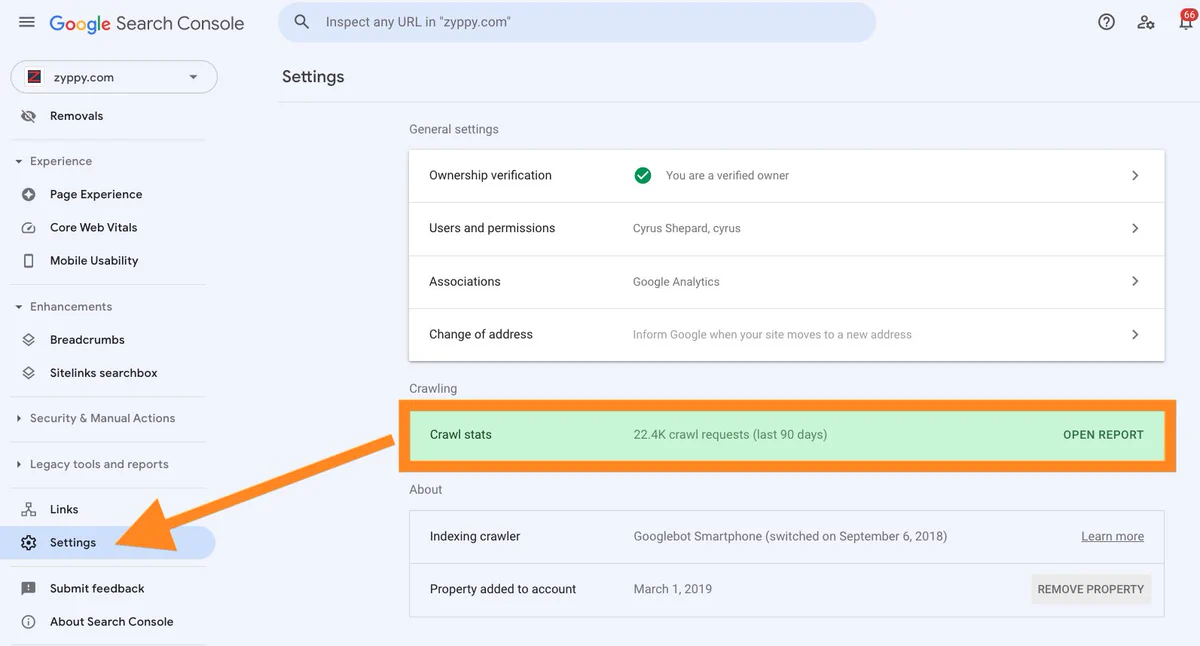Click the Core Web Vitals gauge icon

29,227
